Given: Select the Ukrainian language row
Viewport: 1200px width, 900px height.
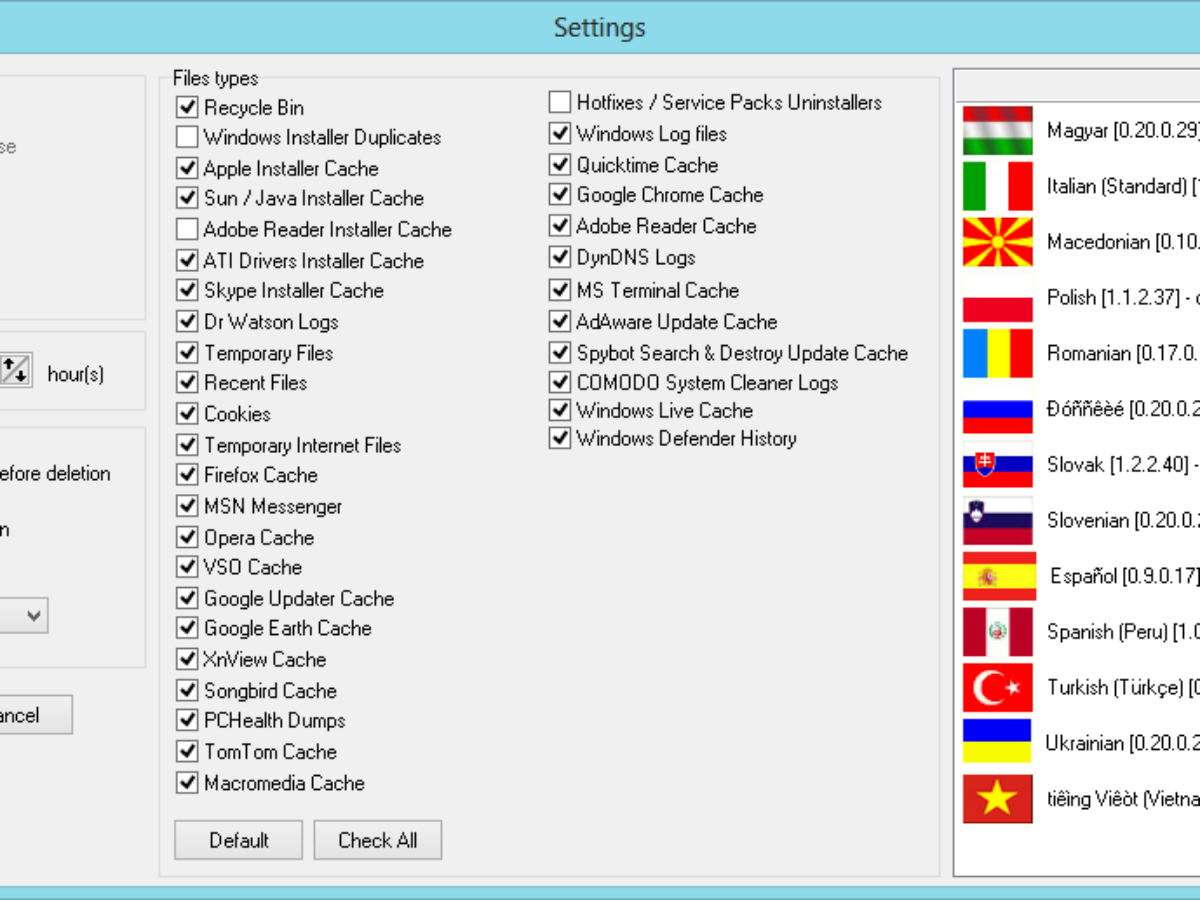Looking at the screenshot, I should (1078, 743).
